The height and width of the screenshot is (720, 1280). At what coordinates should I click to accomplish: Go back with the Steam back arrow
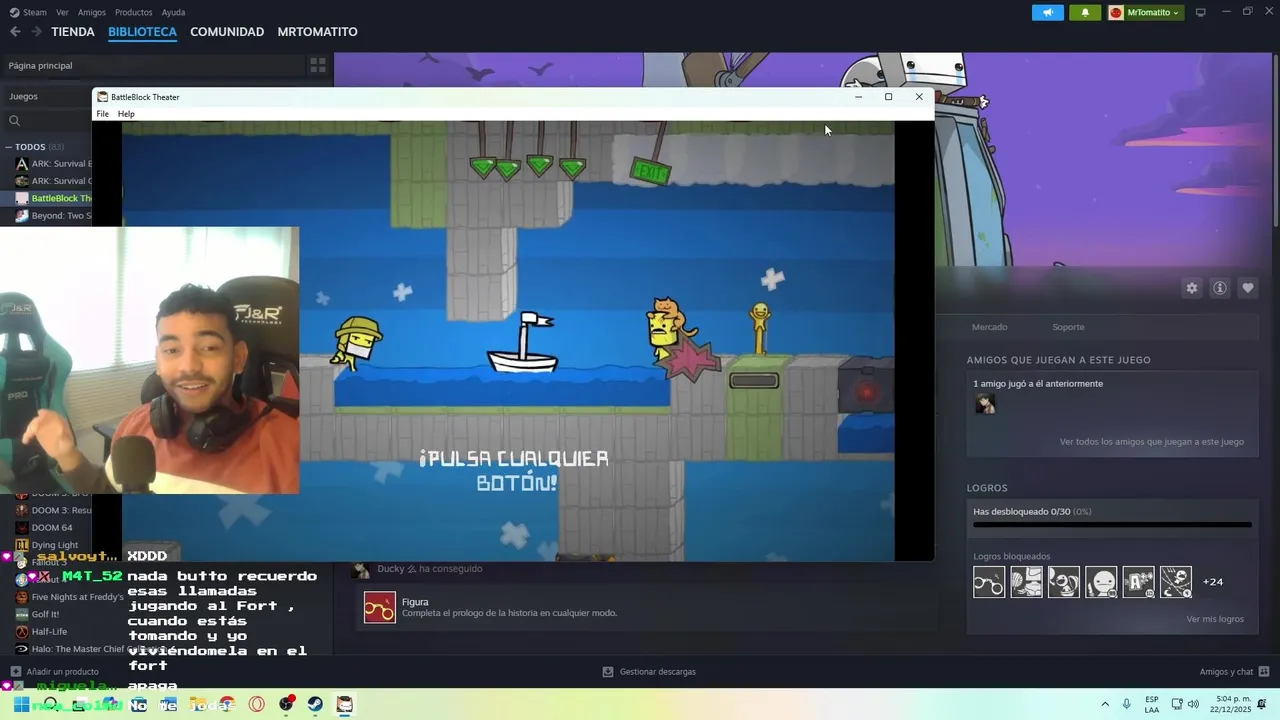click(x=15, y=32)
